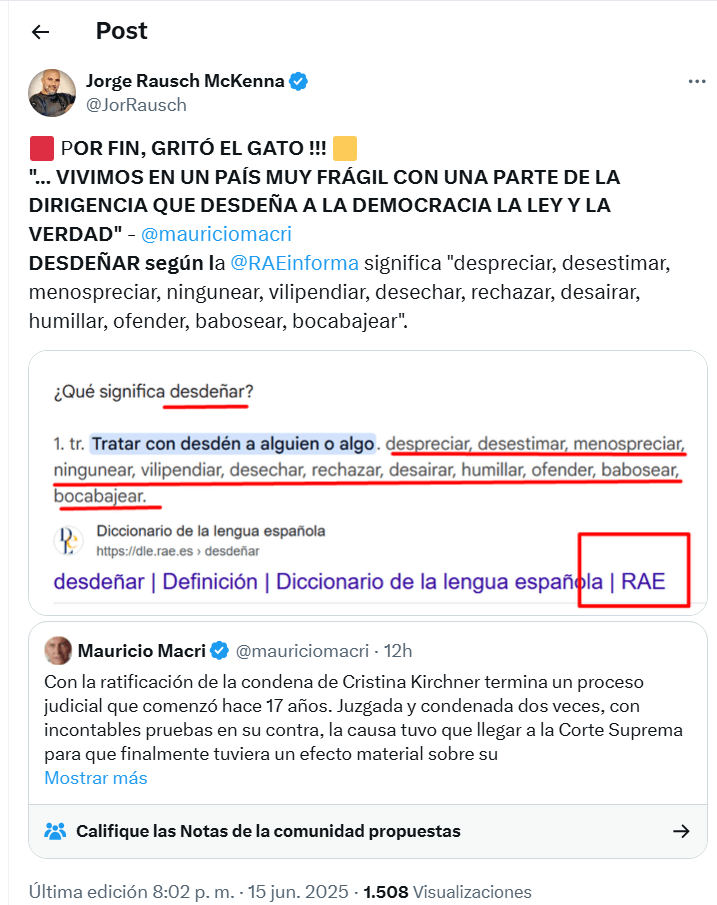View edit history via Última edición
717x905 pixels.
(132, 892)
